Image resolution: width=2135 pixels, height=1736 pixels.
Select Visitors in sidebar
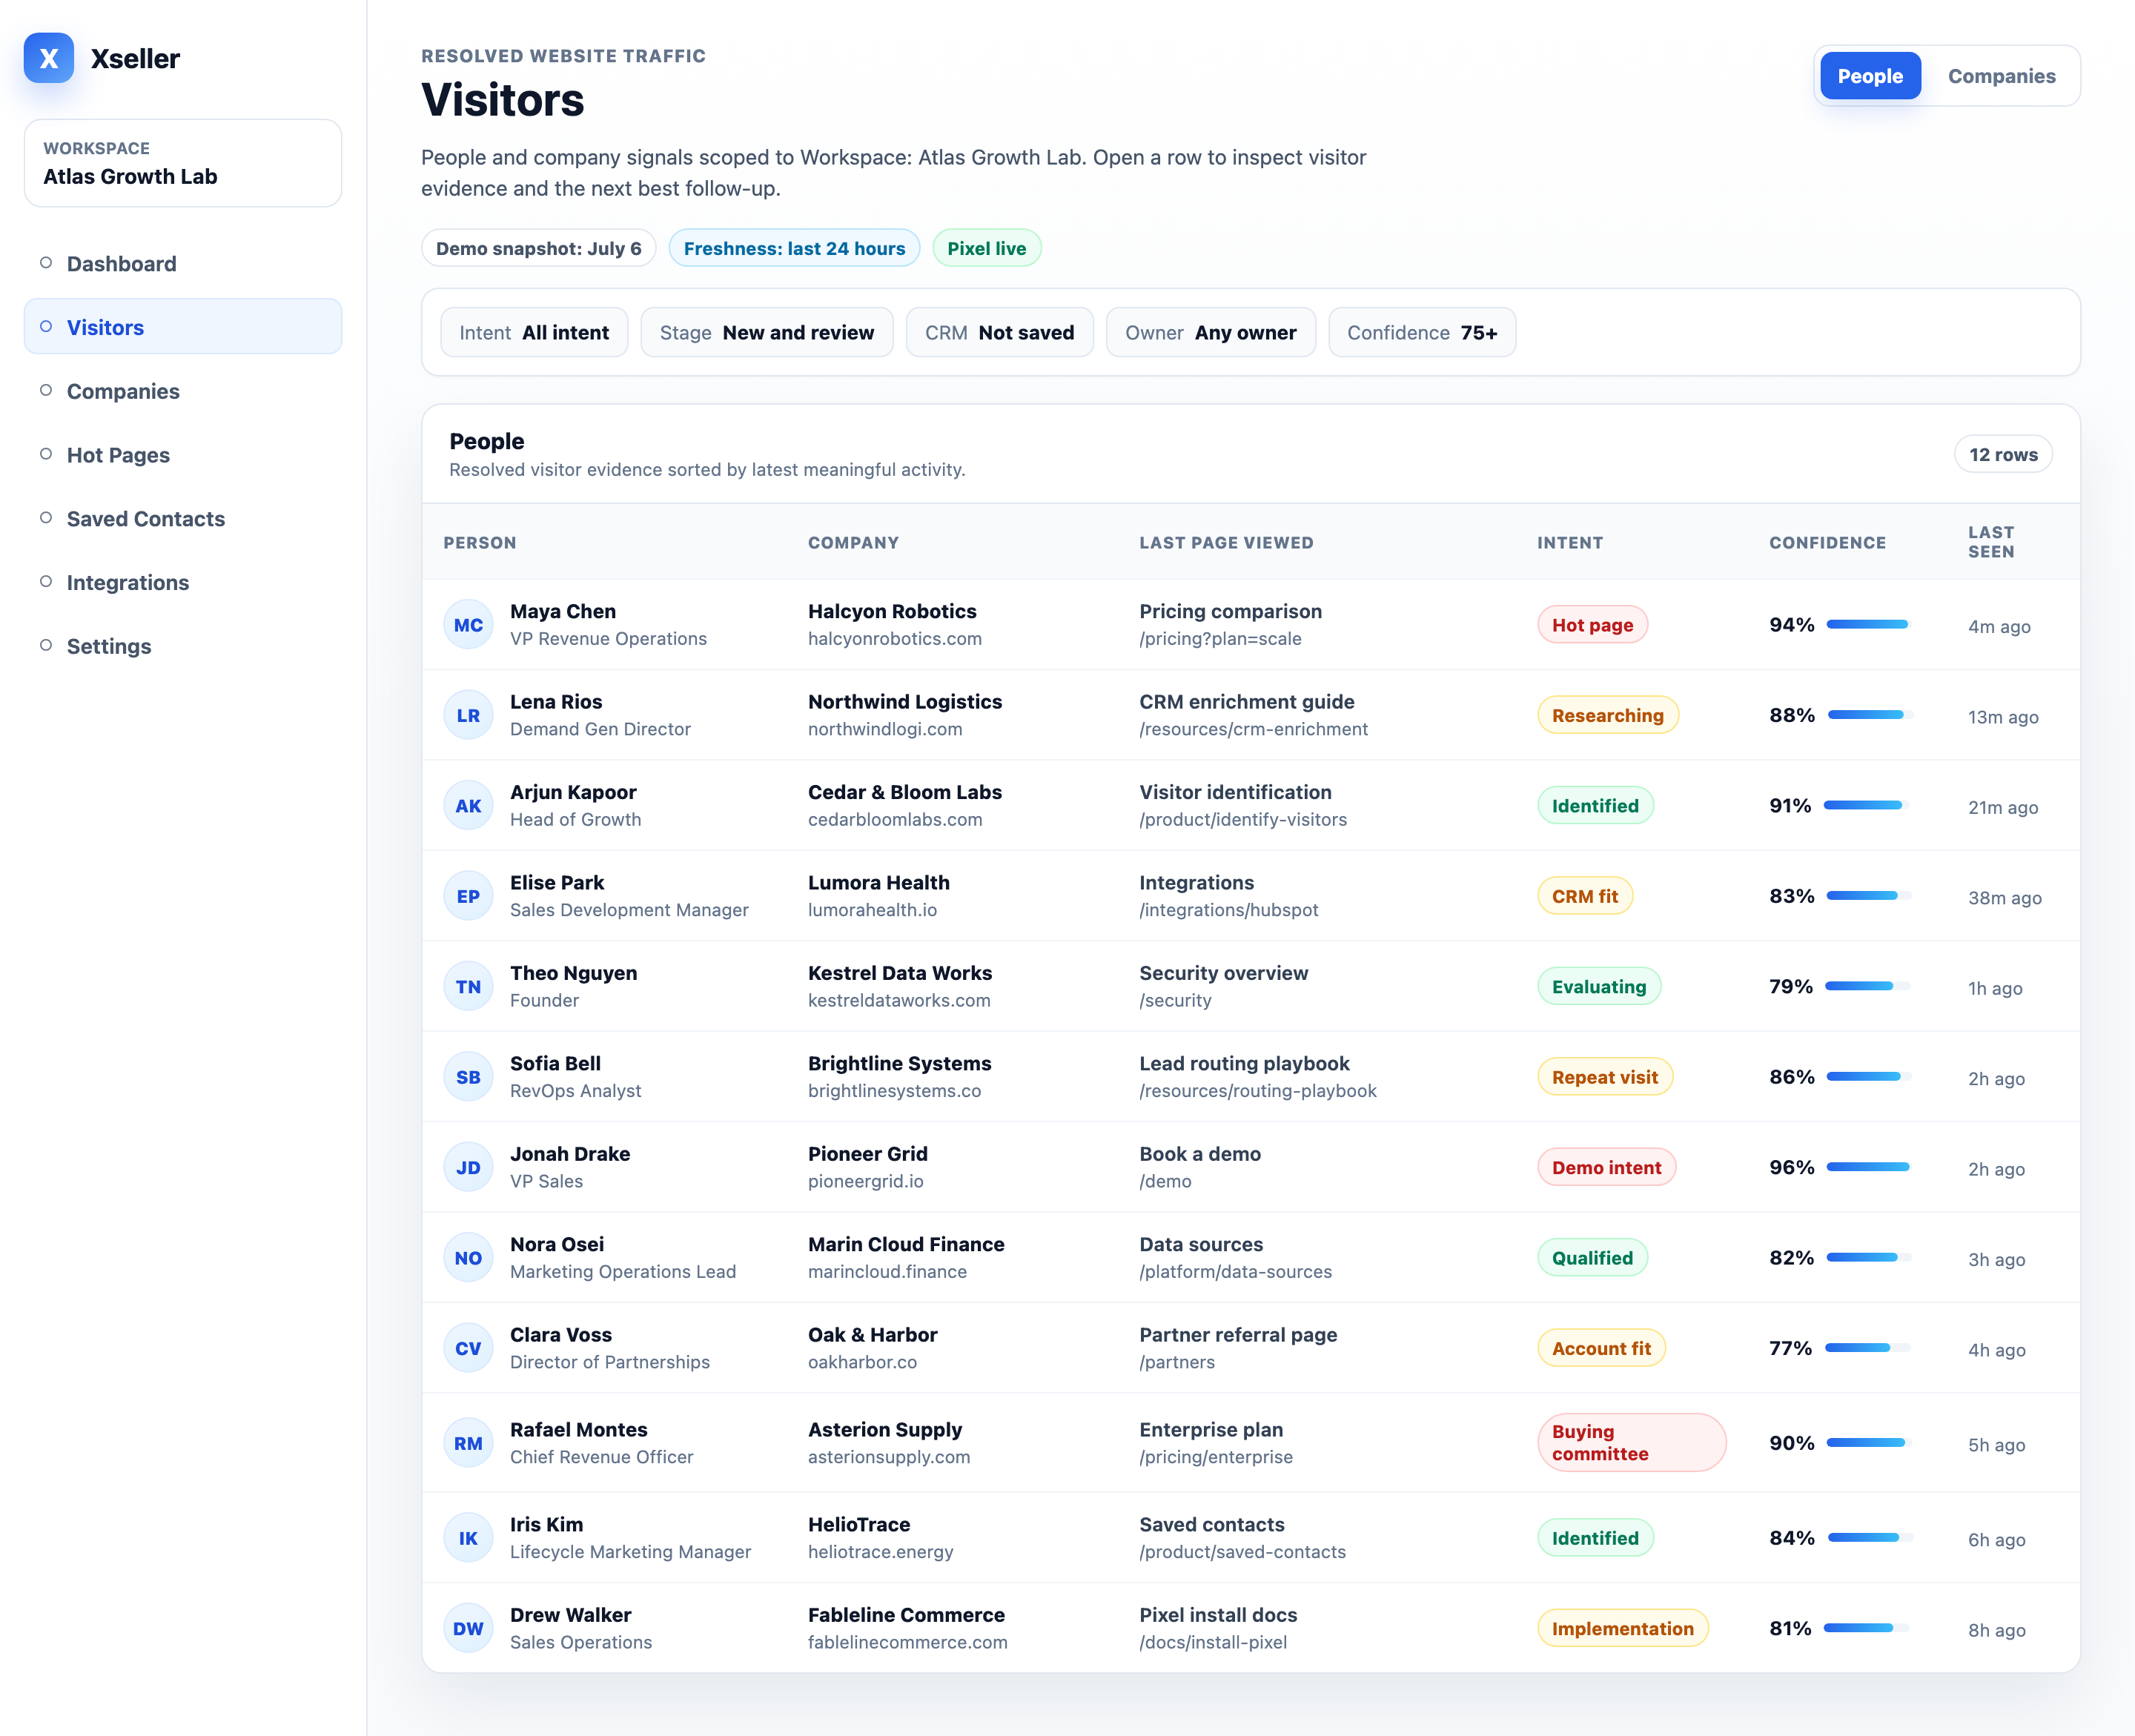point(183,327)
